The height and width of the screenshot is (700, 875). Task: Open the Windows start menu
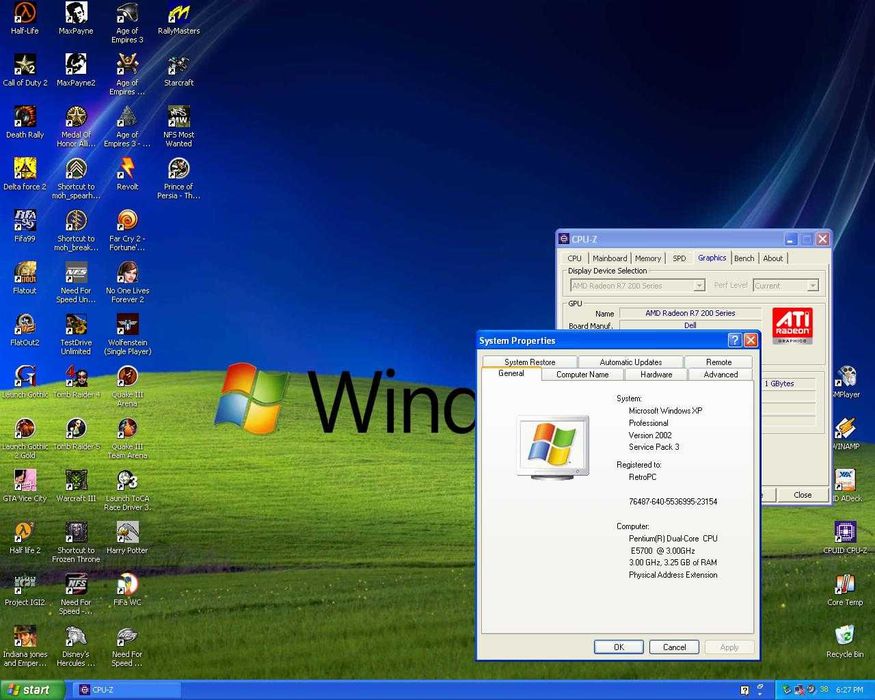click(x=32, y=690)
